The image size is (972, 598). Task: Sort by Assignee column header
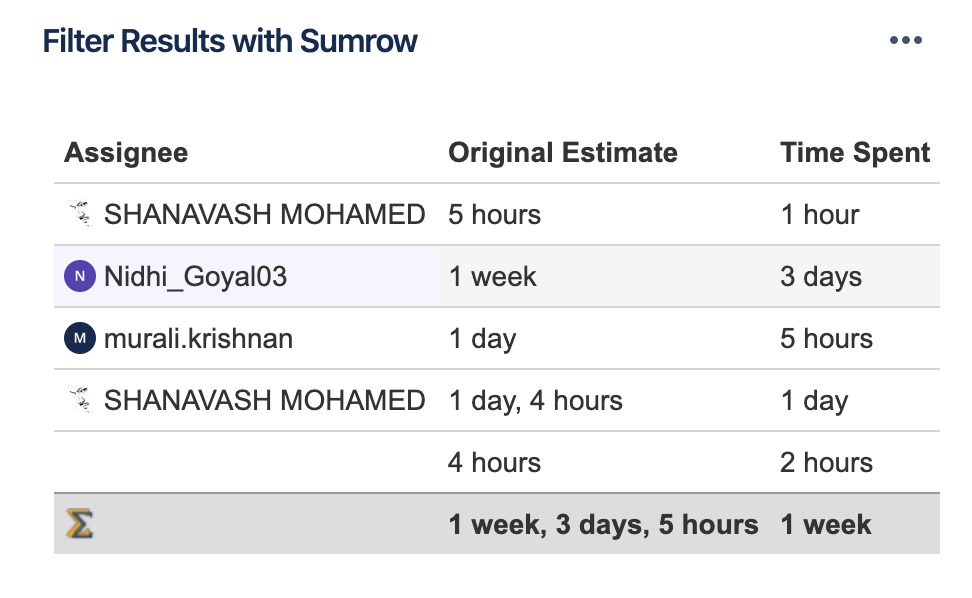point(126,152)
